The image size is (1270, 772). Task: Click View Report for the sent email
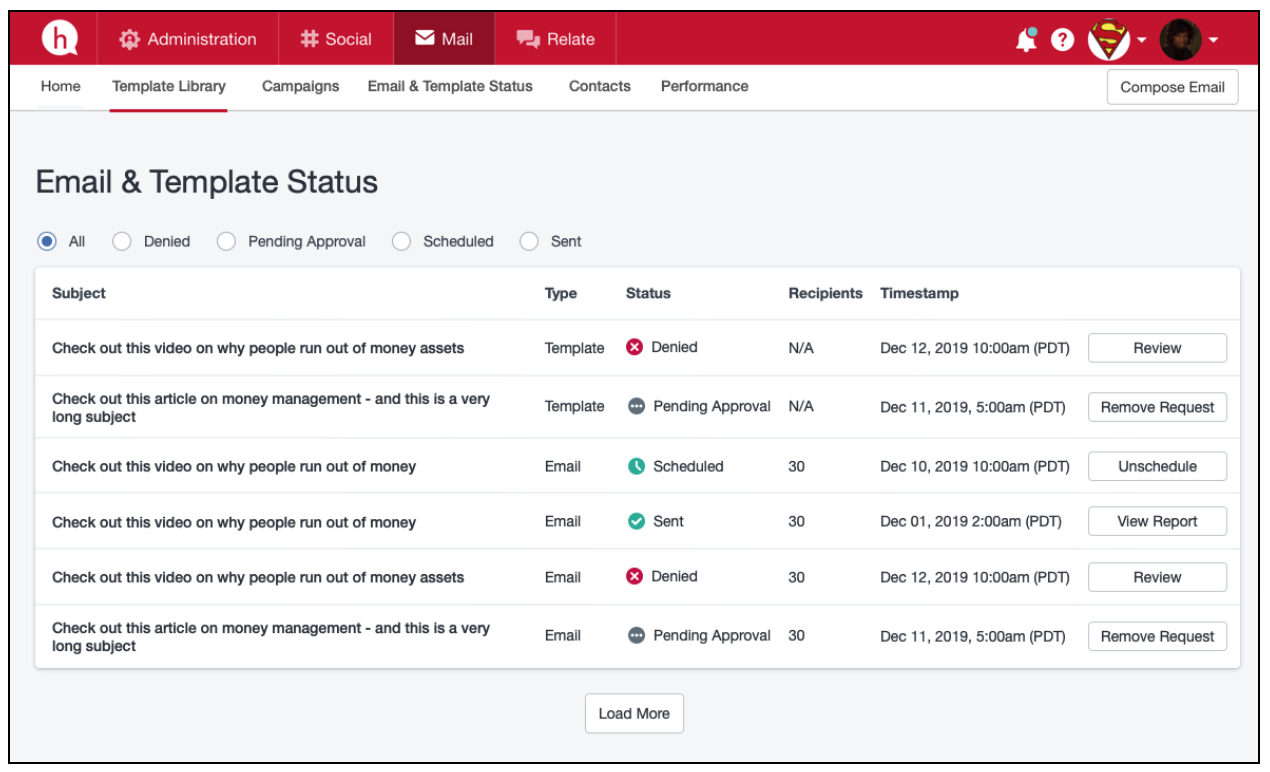(1157, 521)
